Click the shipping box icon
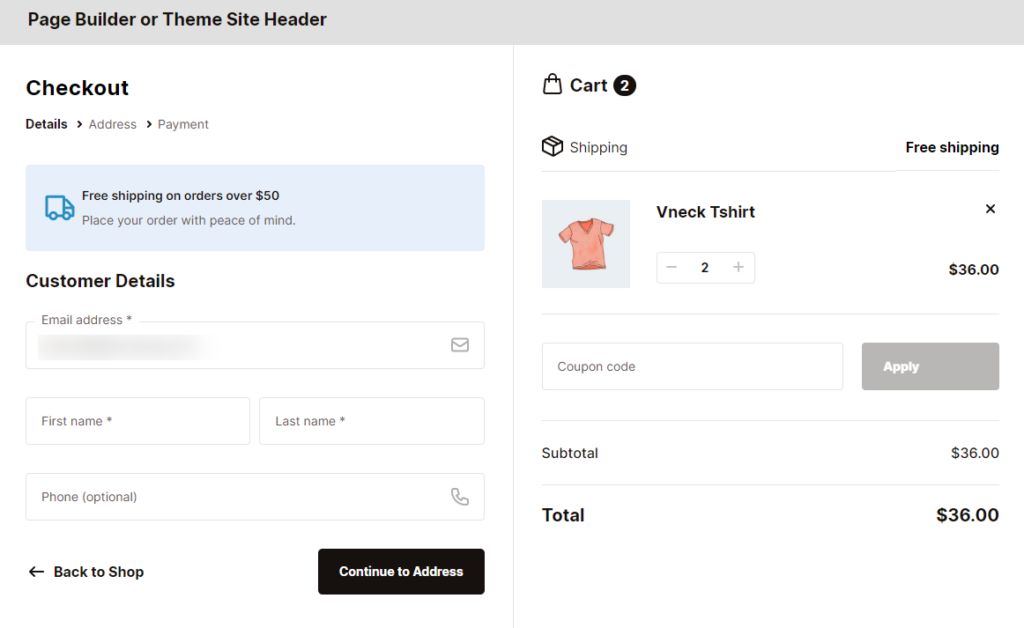 click(x=553, y=146)
